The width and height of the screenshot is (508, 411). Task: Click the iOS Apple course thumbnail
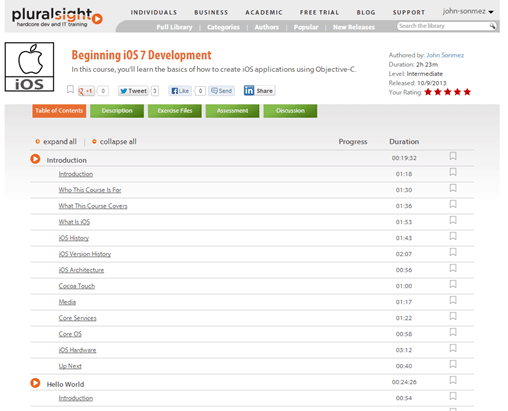[x=29, y=67]
